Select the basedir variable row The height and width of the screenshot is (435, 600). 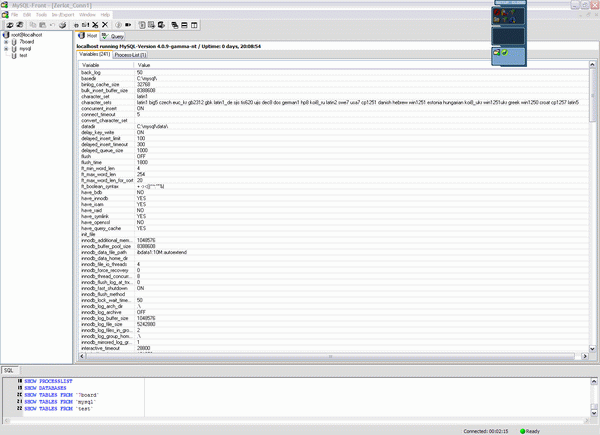pyautogui.click(x=334, y=78)
